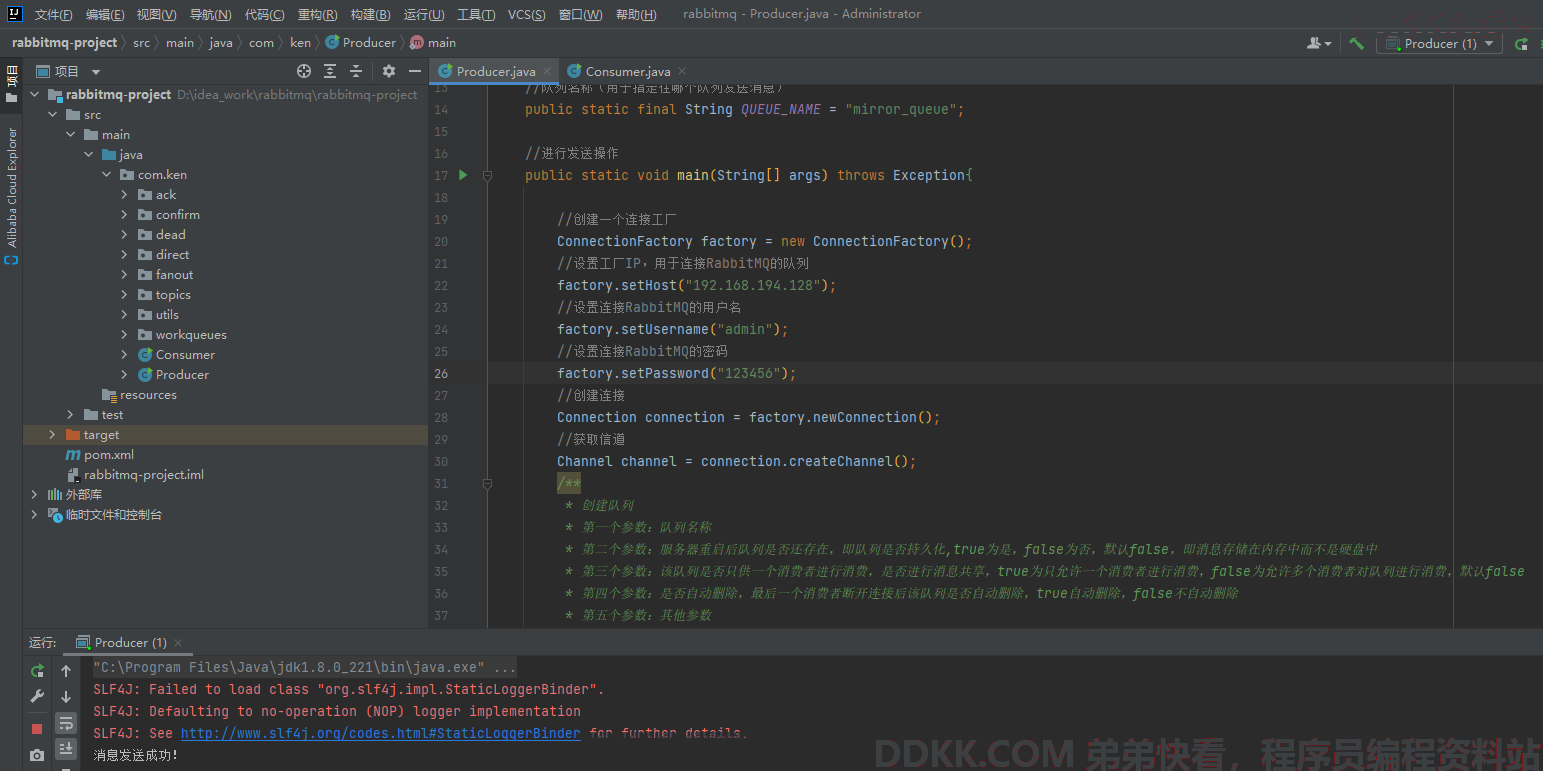The height and width of the screenshot is (771, 1543).
Task: Open the 帮助(H) menu
Action: point(636,14)
